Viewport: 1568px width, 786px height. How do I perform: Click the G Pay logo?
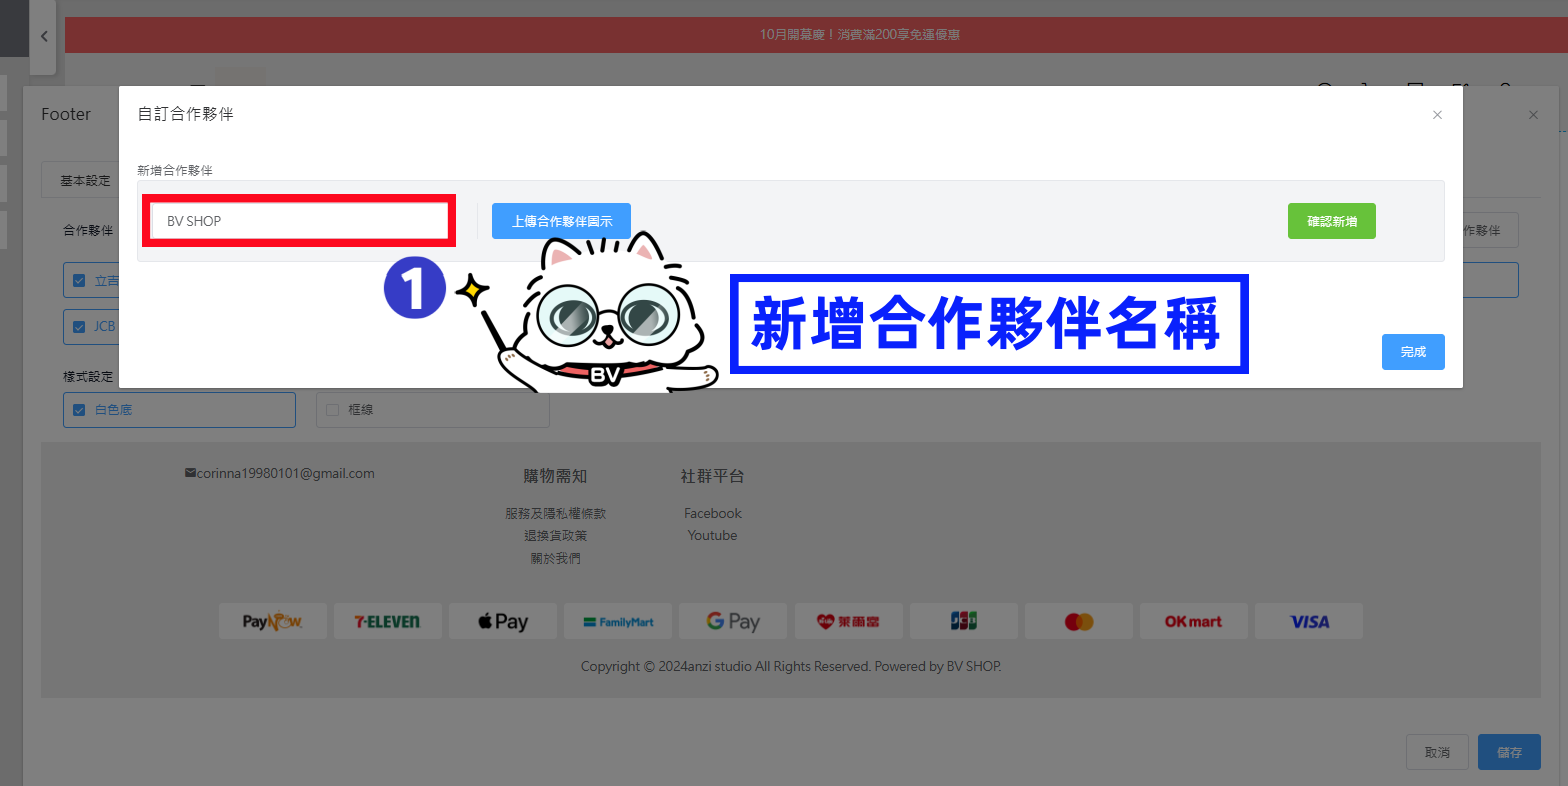pyautogui.click(x=733, y=621)
